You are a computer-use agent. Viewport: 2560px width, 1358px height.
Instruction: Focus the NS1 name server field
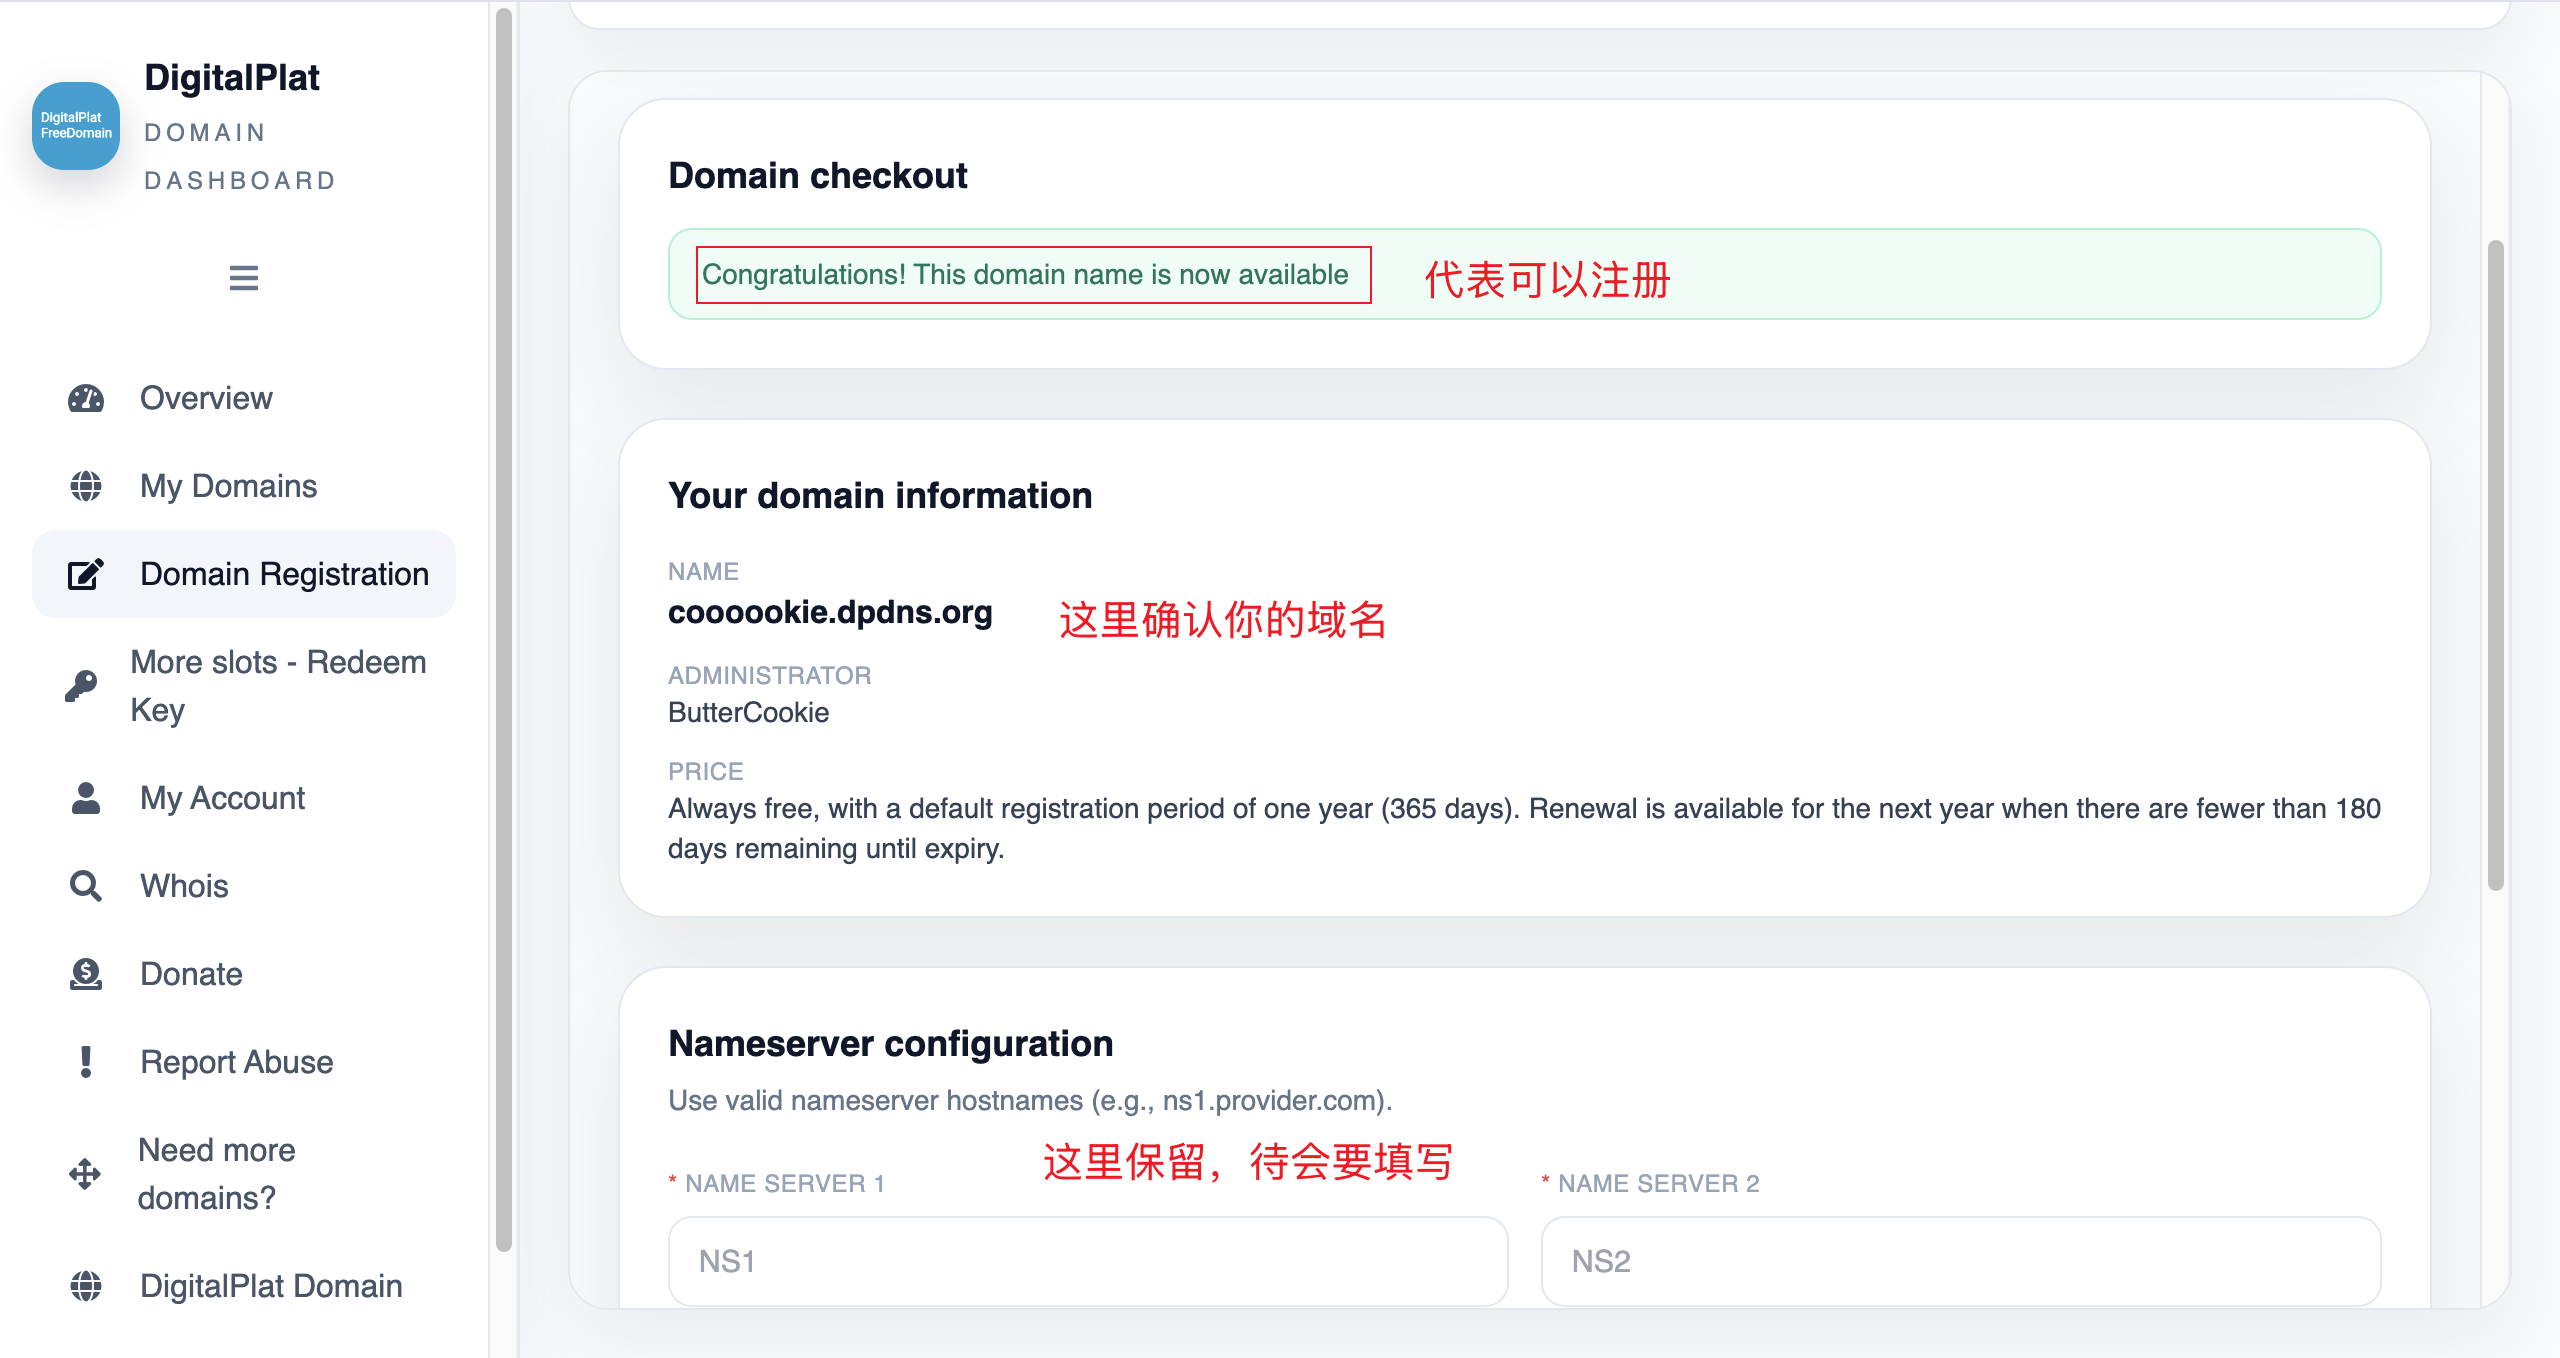(1088, 1262)
